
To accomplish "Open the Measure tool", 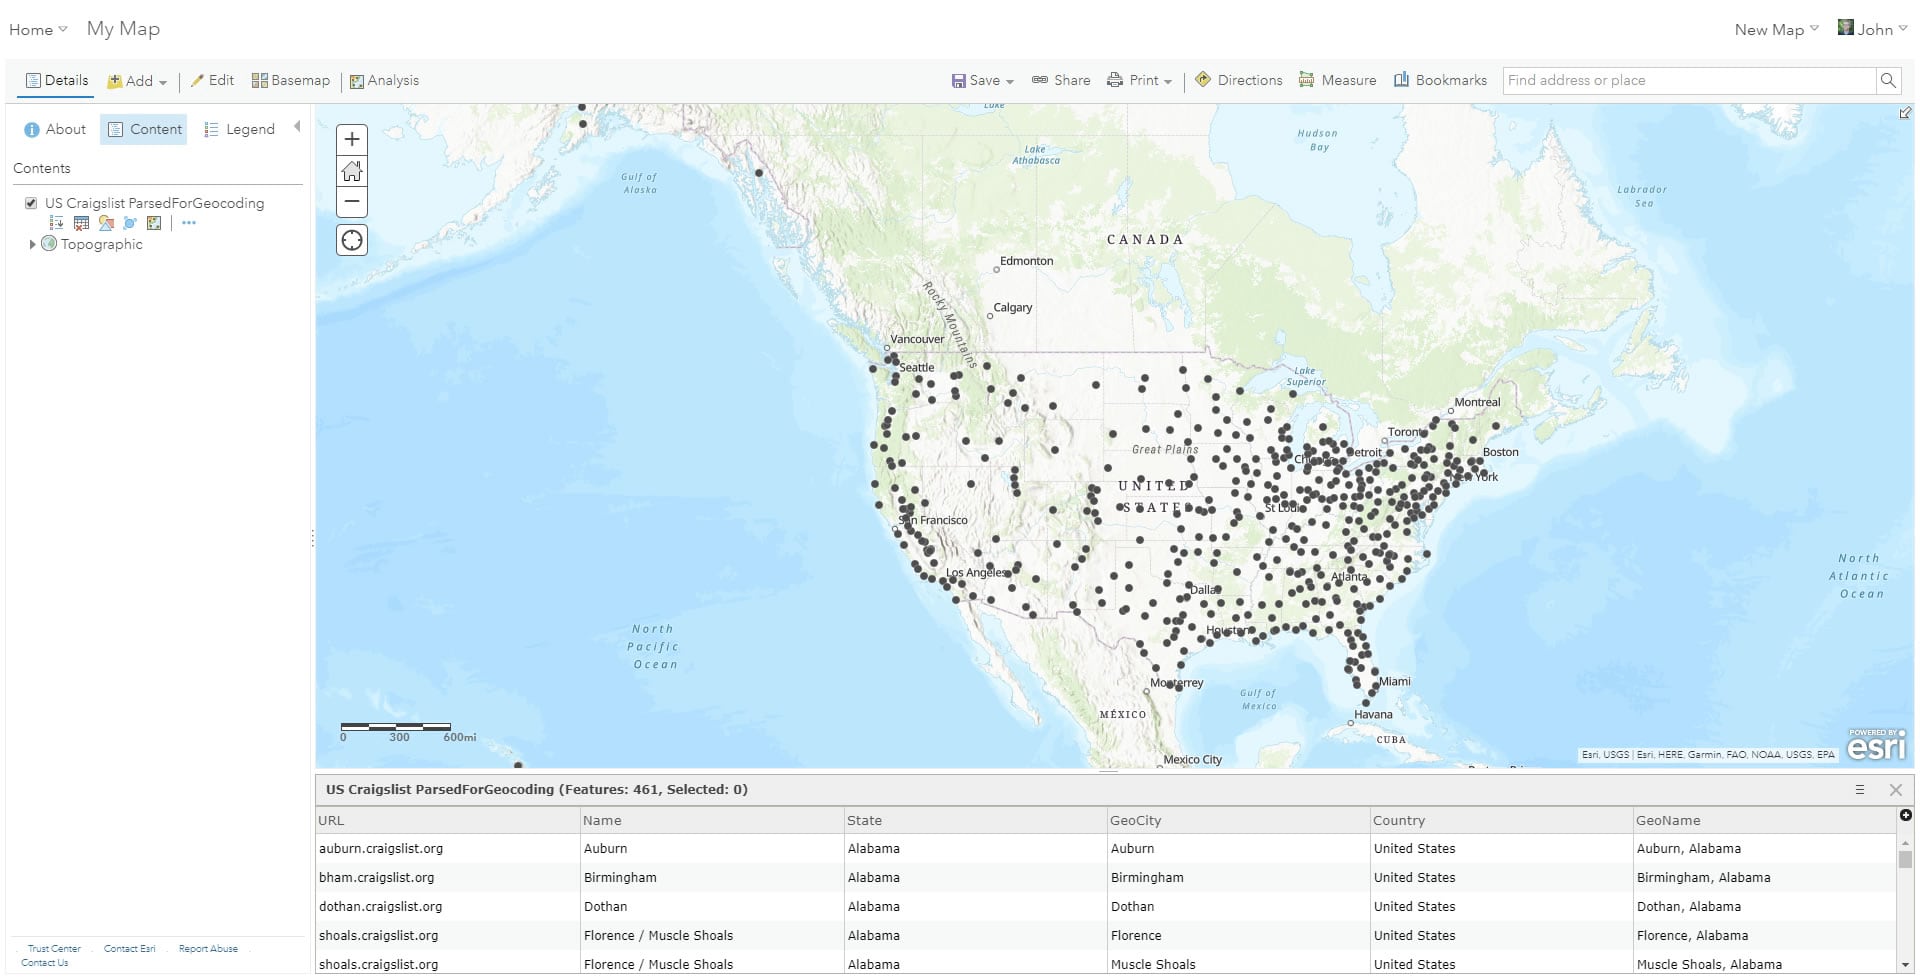I will (1337, 80).
